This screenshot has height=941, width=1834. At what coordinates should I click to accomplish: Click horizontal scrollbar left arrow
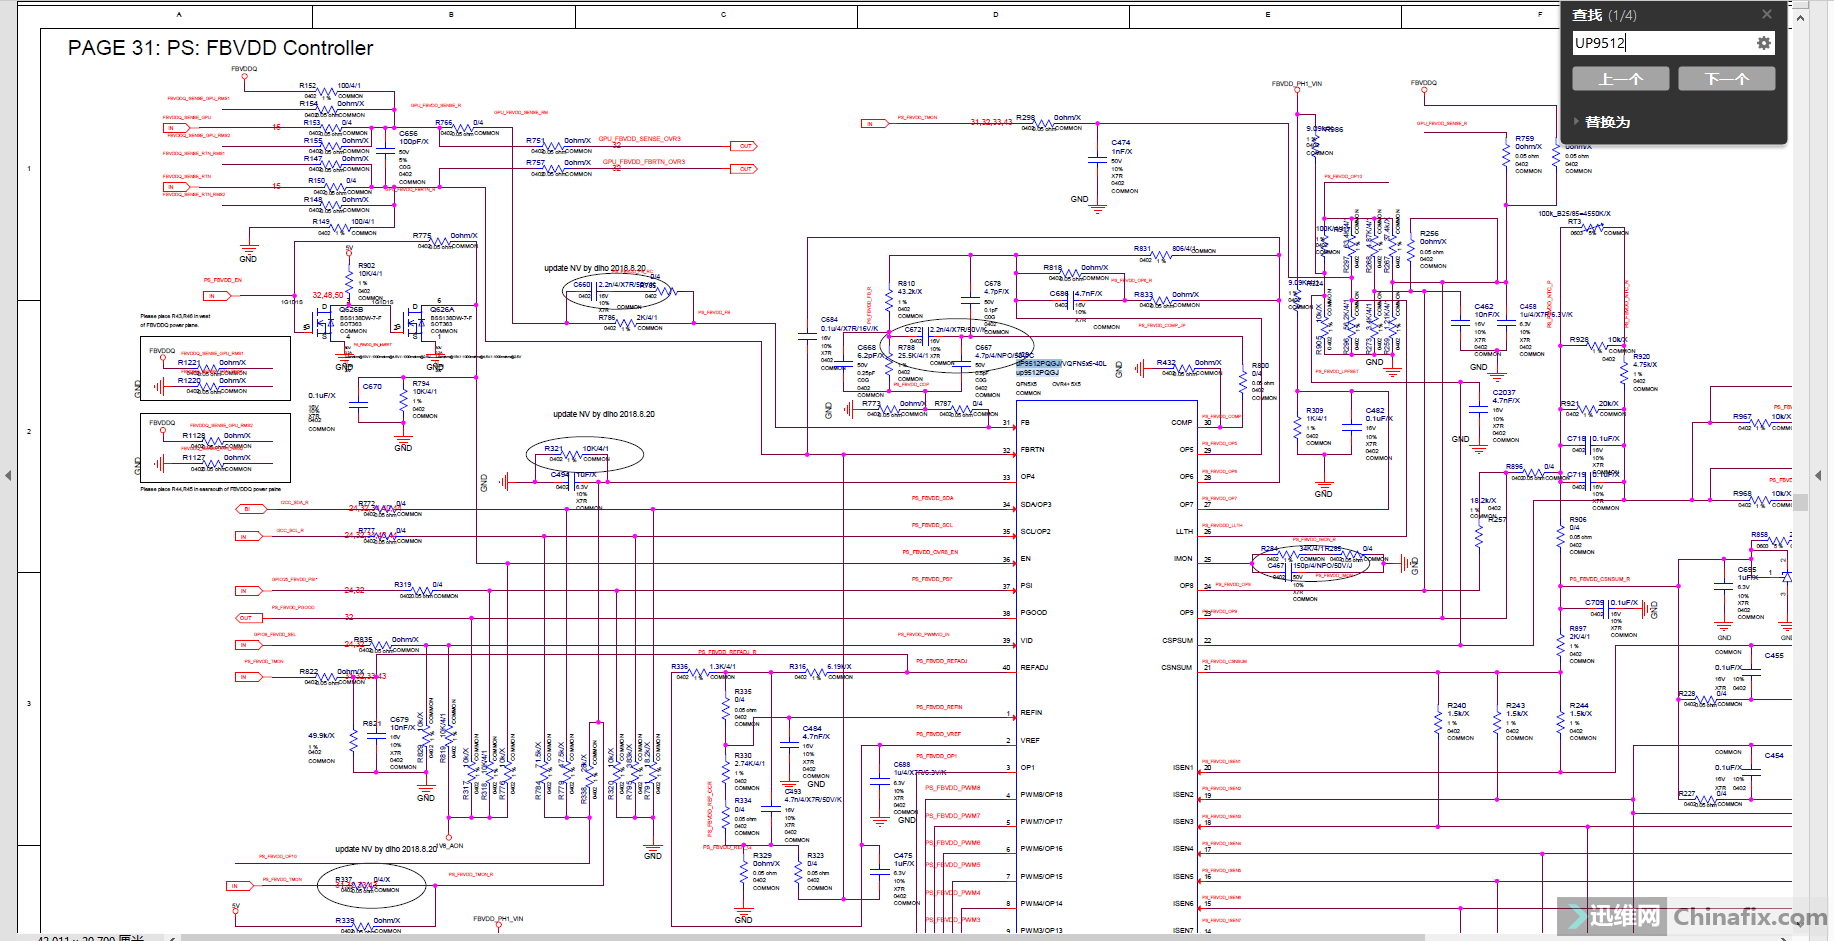click(174, 937)
